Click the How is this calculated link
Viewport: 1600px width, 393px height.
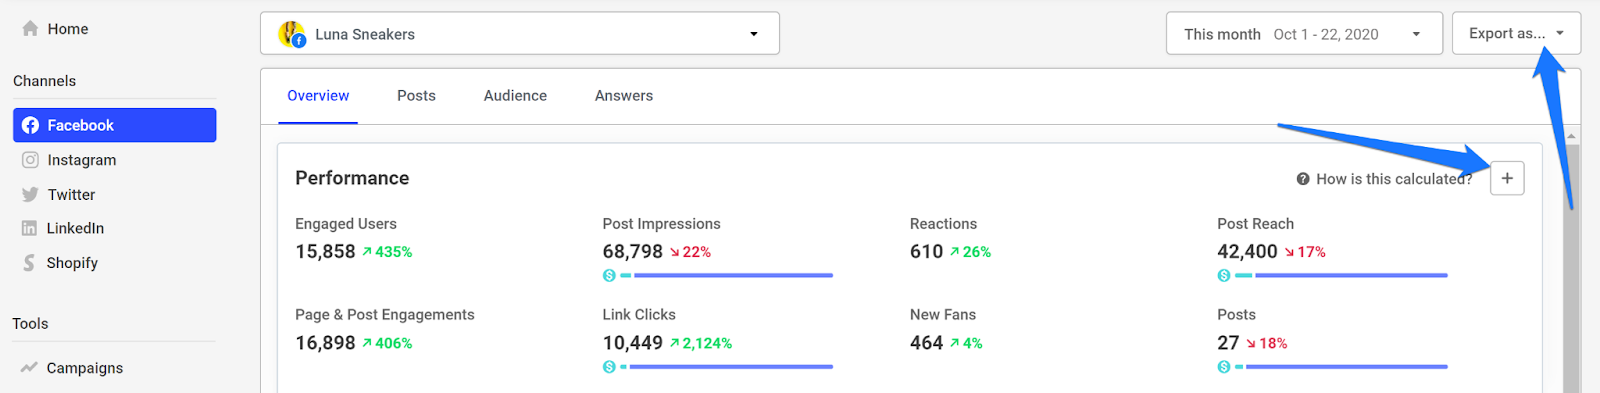[1394, 179]
